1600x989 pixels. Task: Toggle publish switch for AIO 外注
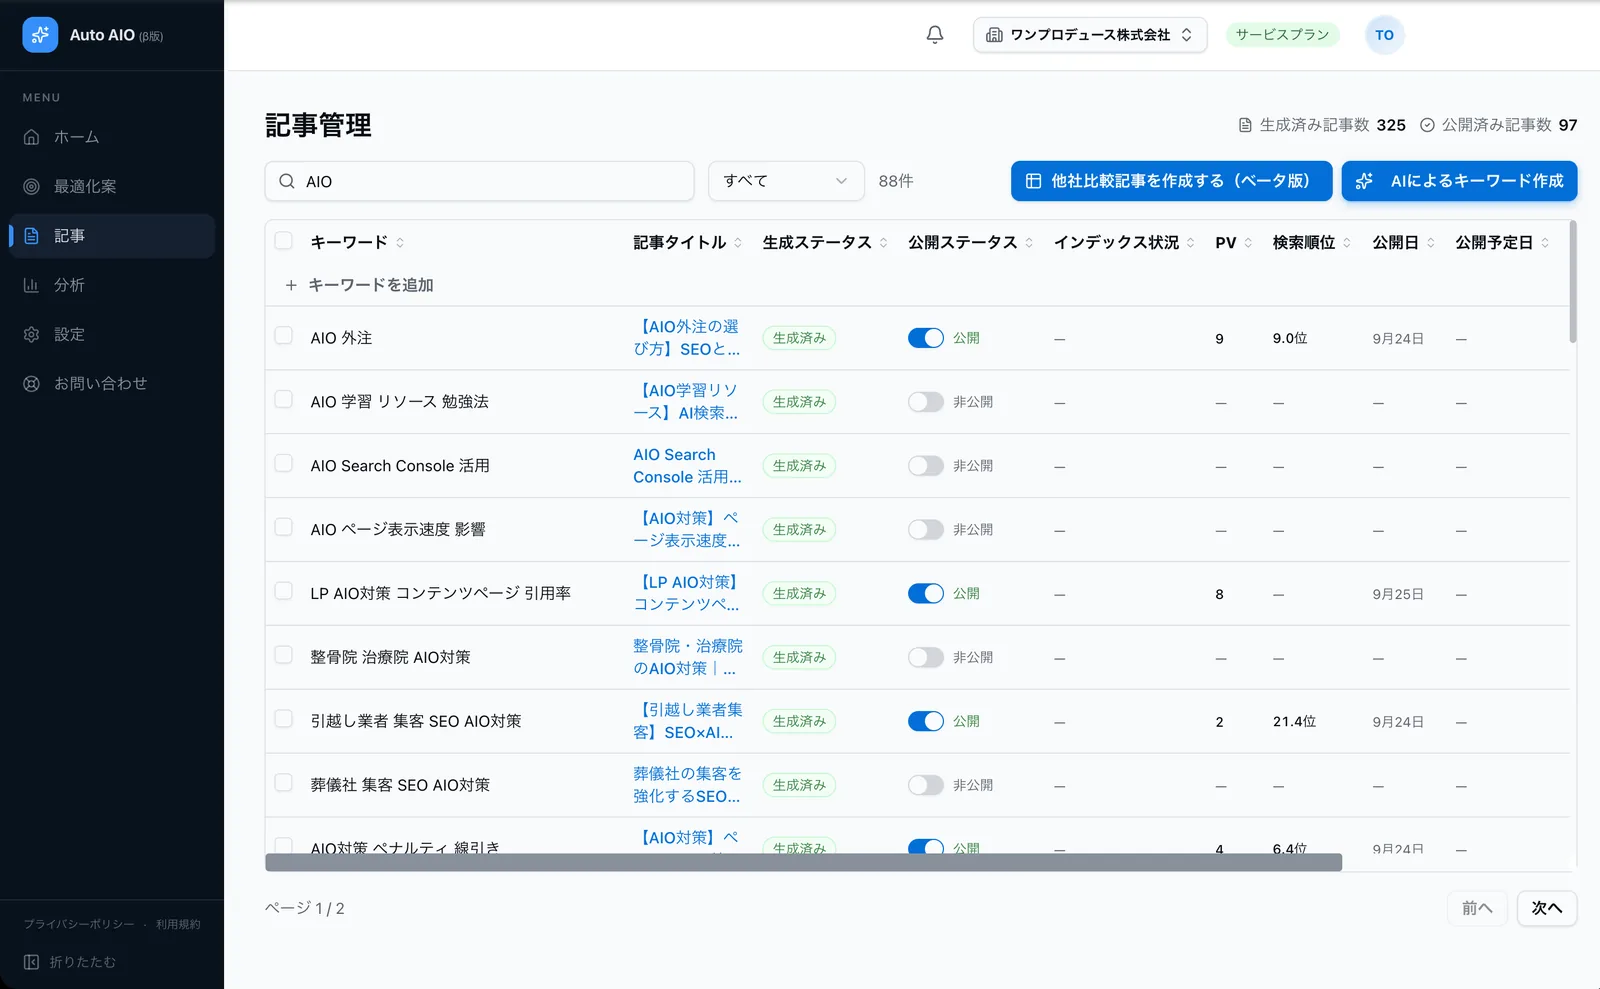(x=926, y=338)
